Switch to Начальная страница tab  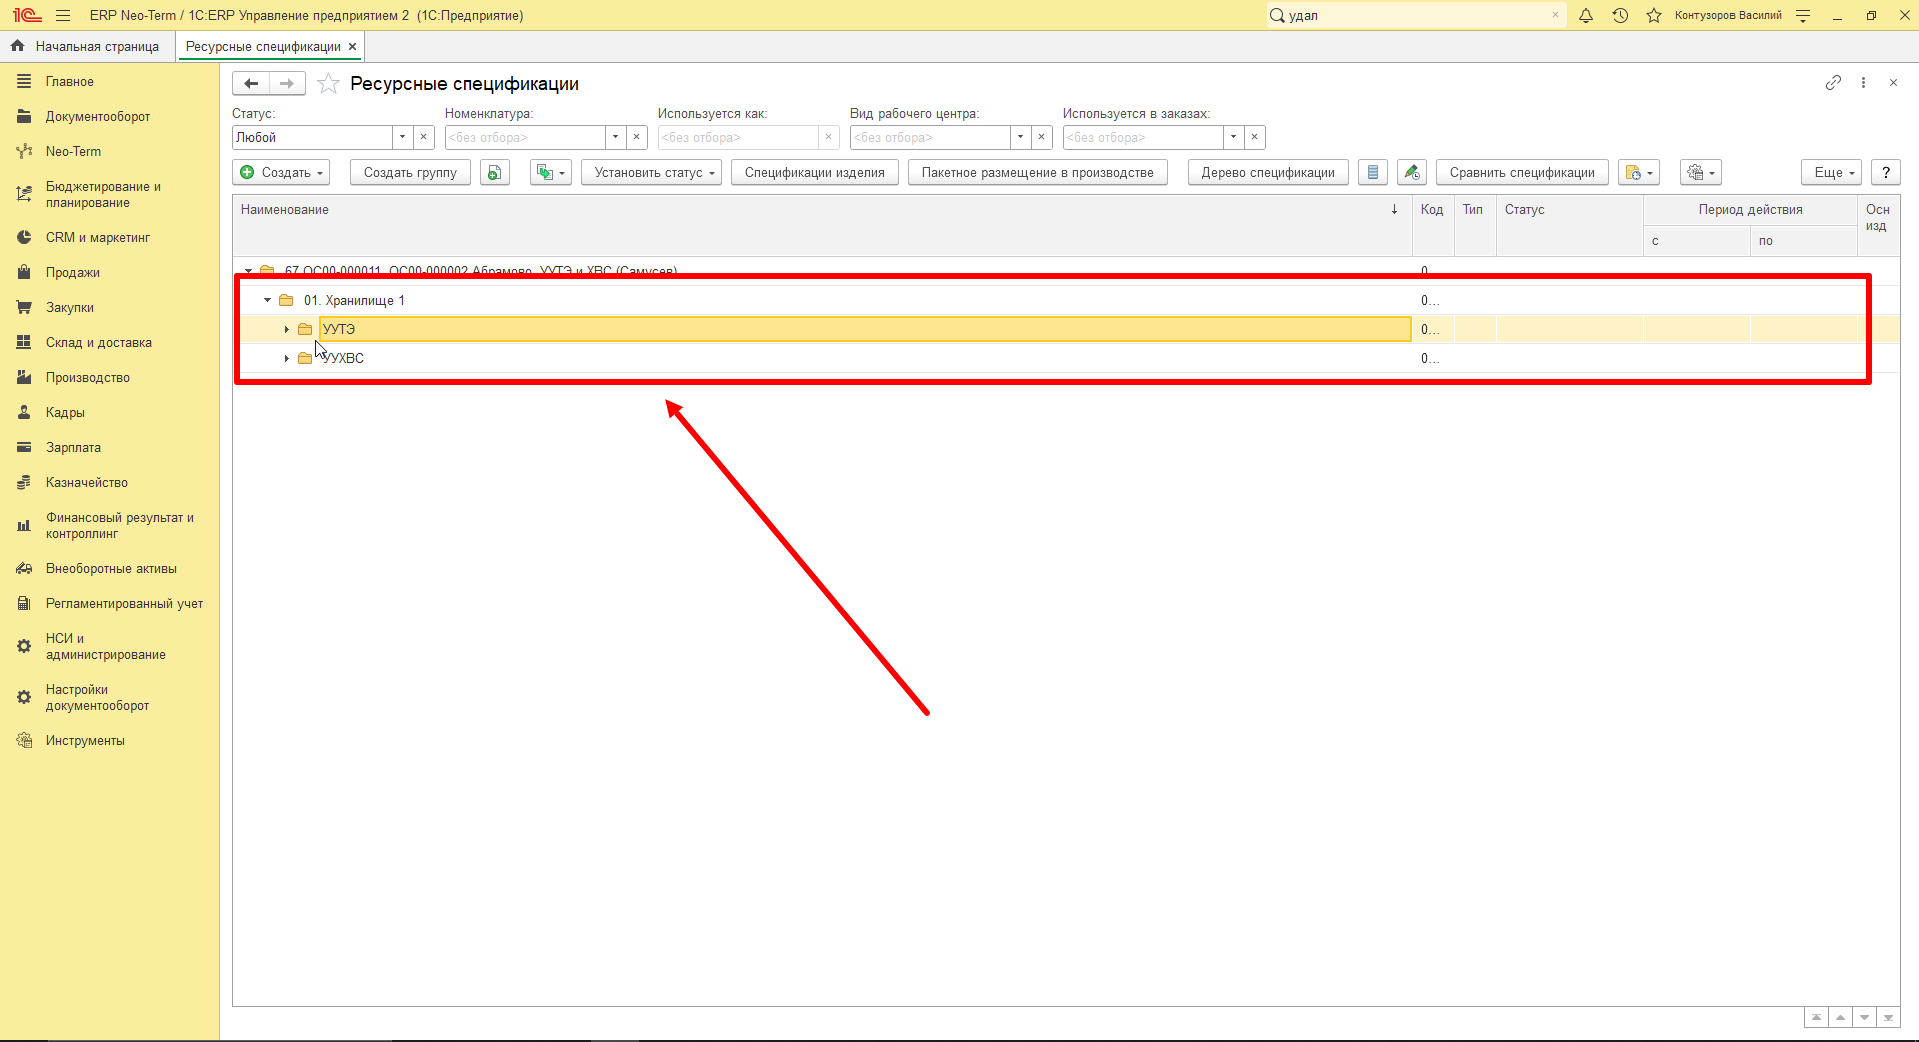click(x=86, y=46)
